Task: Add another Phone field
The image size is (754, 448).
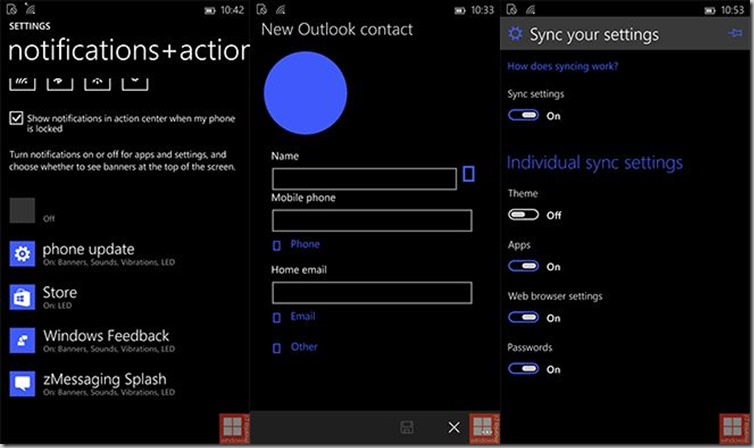Action: (x=305, y=244)
